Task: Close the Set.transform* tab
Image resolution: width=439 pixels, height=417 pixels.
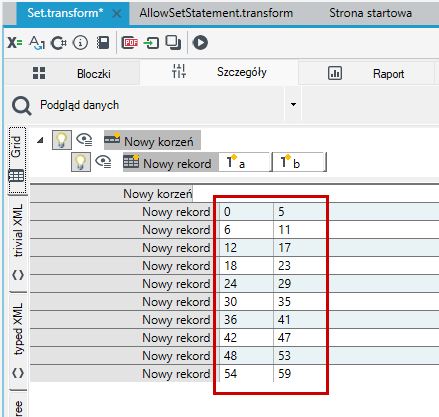Action: [x=117, y=14]
